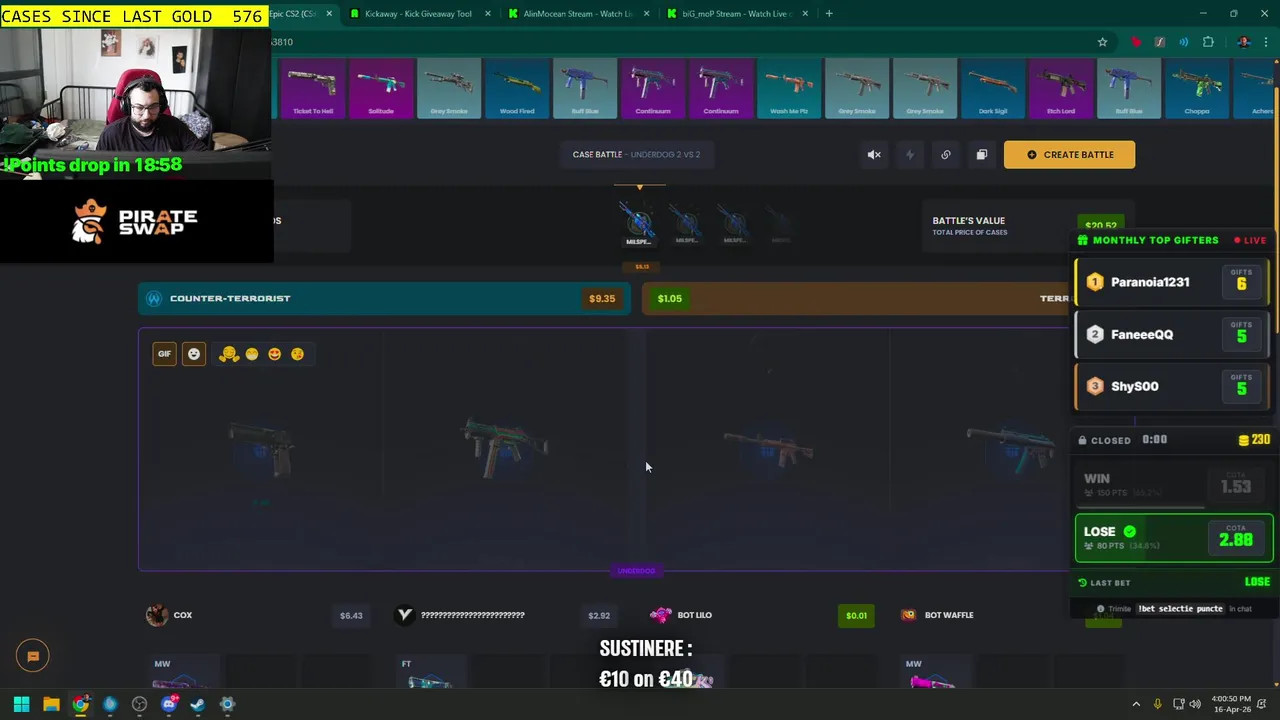Open the orange chat bubble button

pos(33,656)
